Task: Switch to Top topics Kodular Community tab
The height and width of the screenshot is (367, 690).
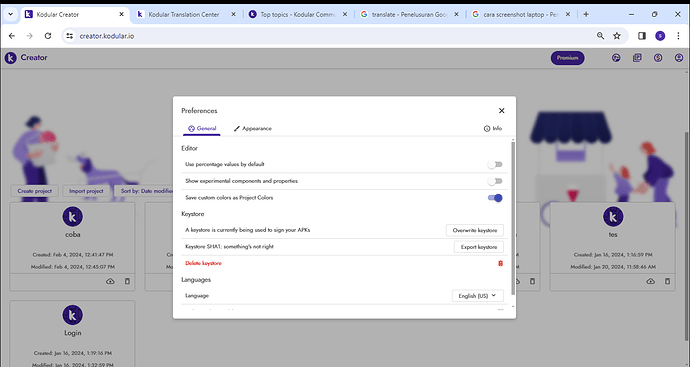Action: (x=298, y=15)
